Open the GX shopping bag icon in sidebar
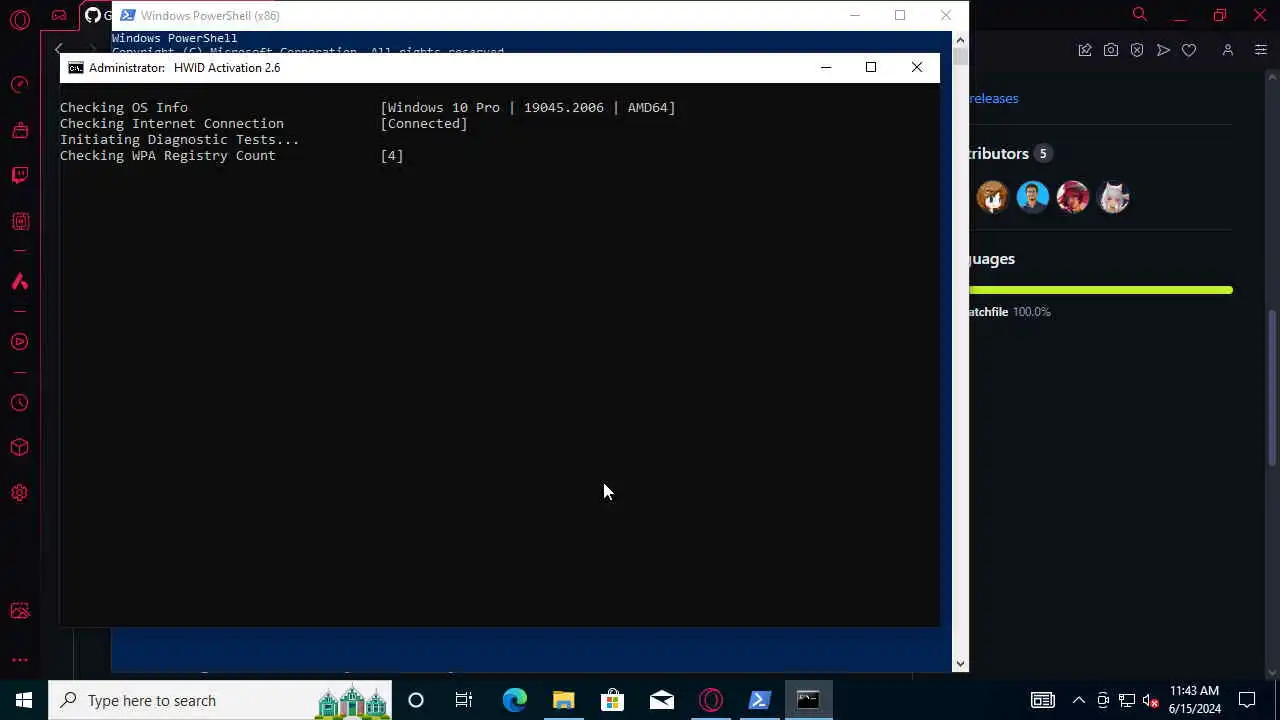 click(x=19, y=130)
